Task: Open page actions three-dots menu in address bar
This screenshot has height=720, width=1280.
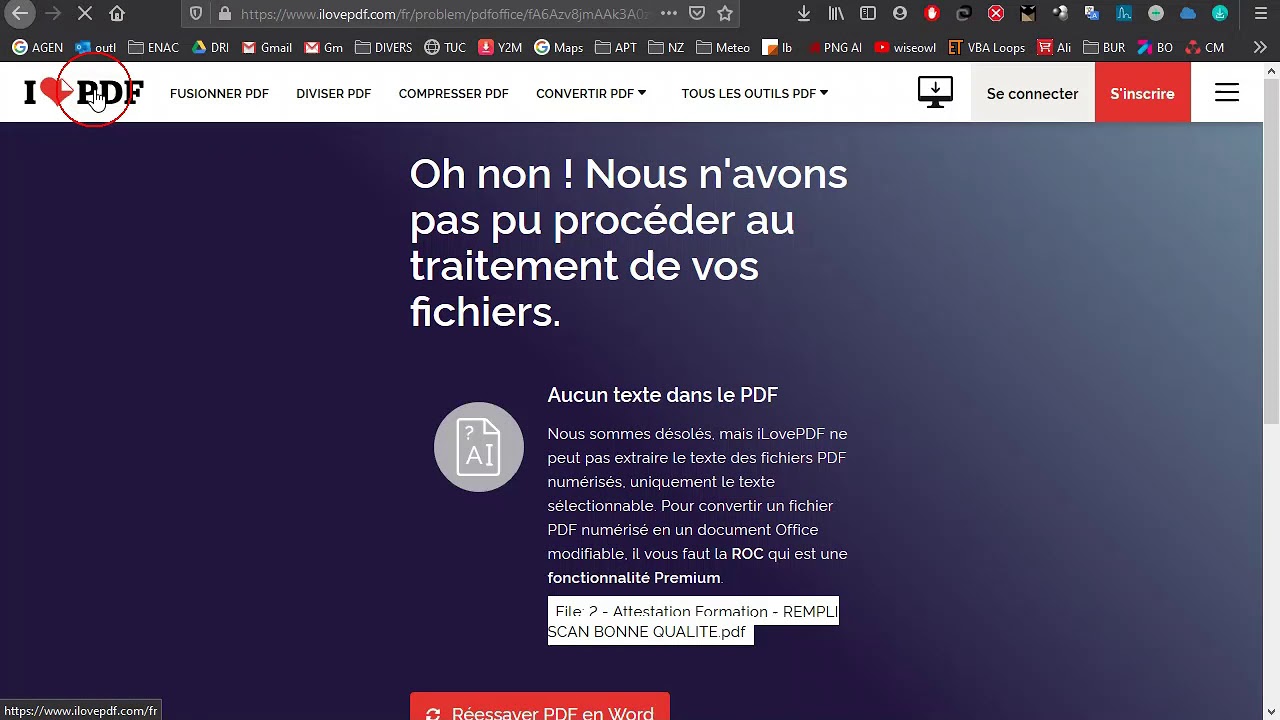Action: pos(669,14)
